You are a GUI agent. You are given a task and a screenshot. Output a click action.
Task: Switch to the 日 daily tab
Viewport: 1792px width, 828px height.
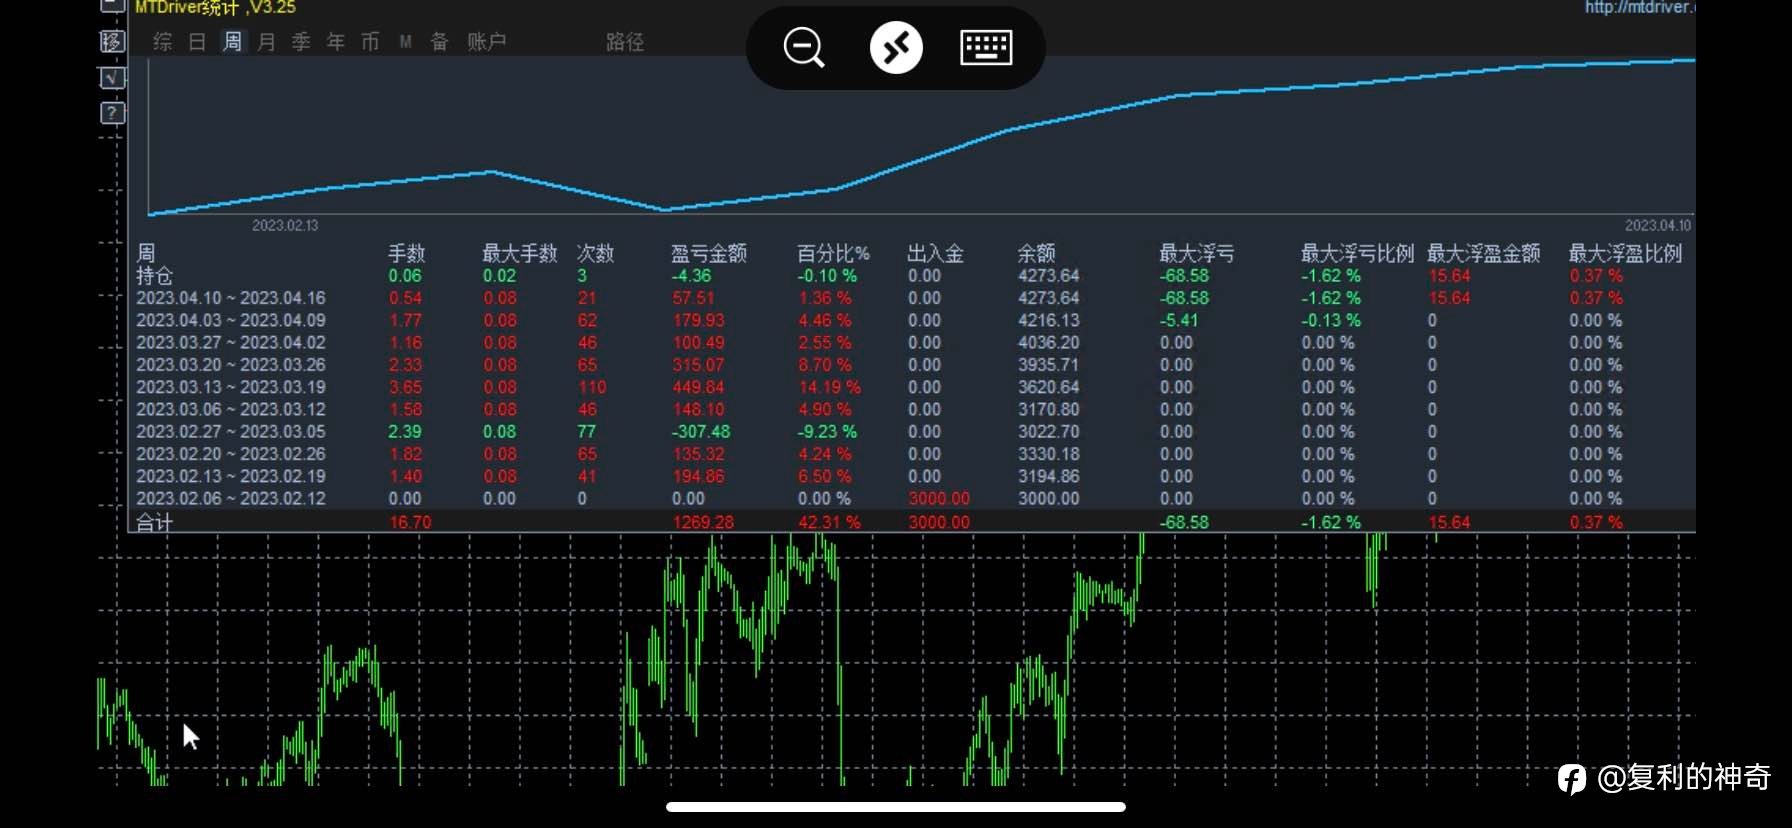click(x=197, y=41)
